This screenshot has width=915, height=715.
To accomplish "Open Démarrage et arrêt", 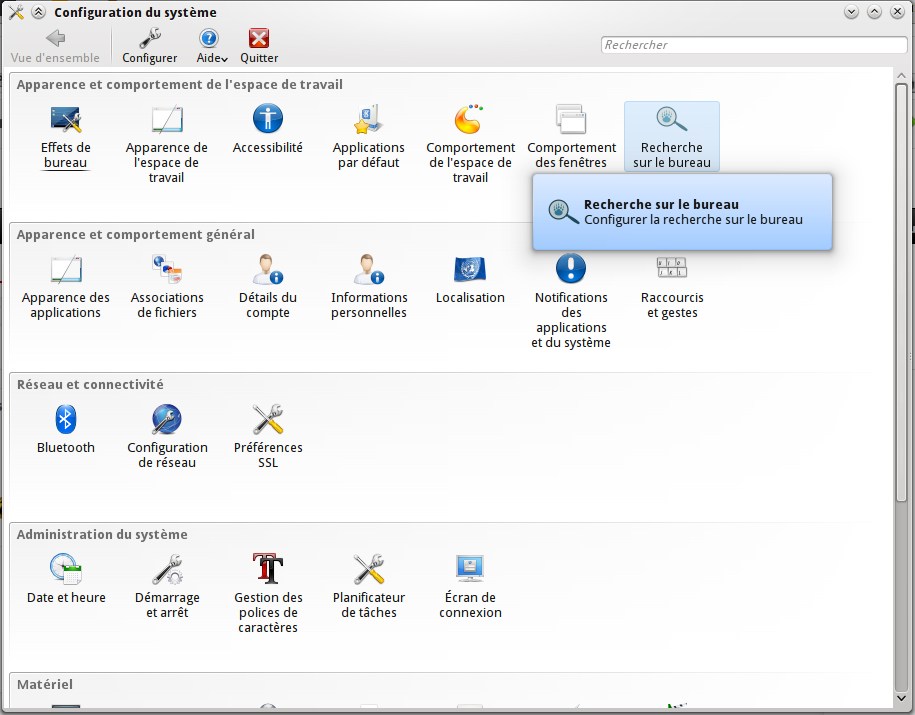I will pos(166,587).
